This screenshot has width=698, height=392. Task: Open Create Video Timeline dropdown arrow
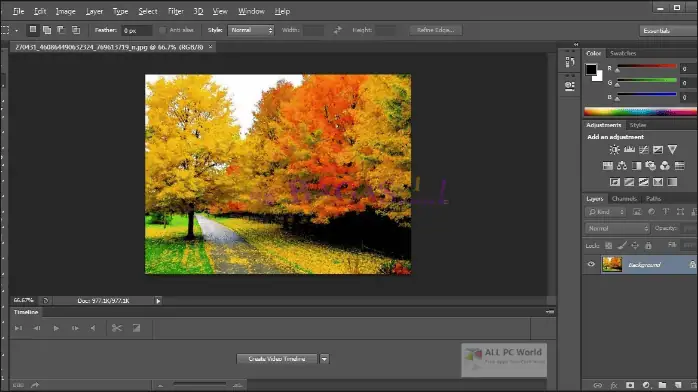pos(324,359)
